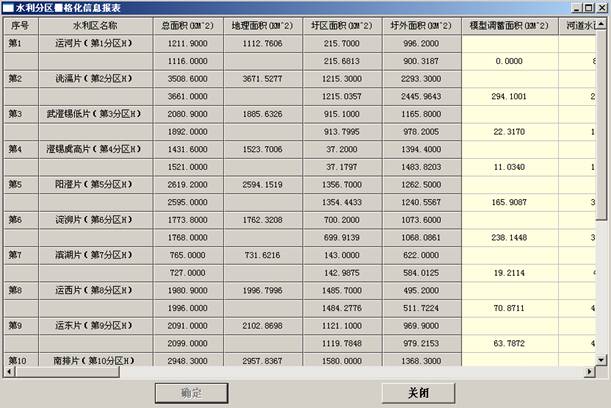Click the window icon in title bar
Screen dimensions: 611x408
tap(8, 7)
